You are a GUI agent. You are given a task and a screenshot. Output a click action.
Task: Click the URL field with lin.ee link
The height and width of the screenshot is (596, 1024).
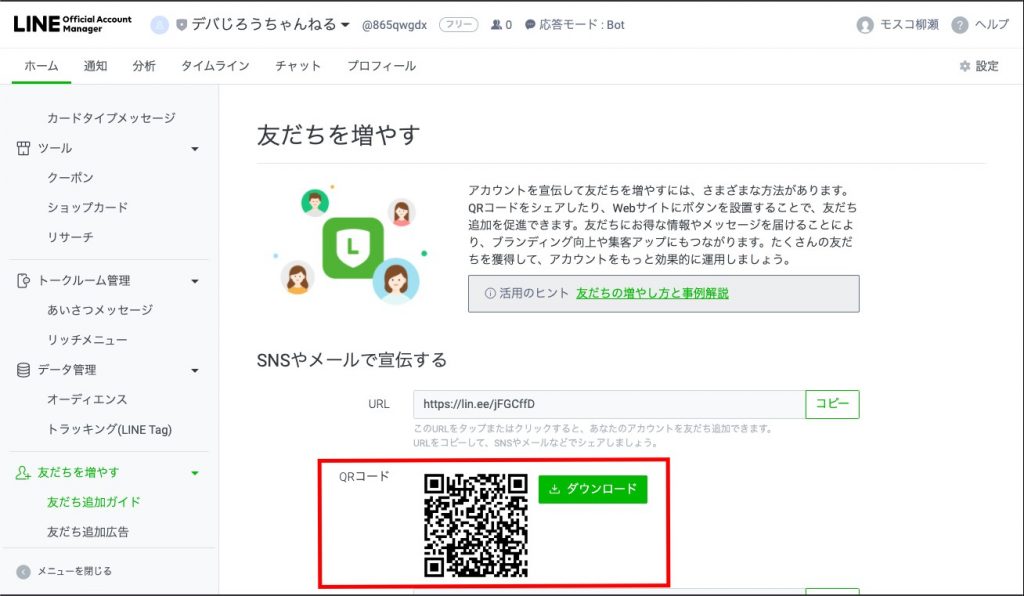(x=609, y=404)
